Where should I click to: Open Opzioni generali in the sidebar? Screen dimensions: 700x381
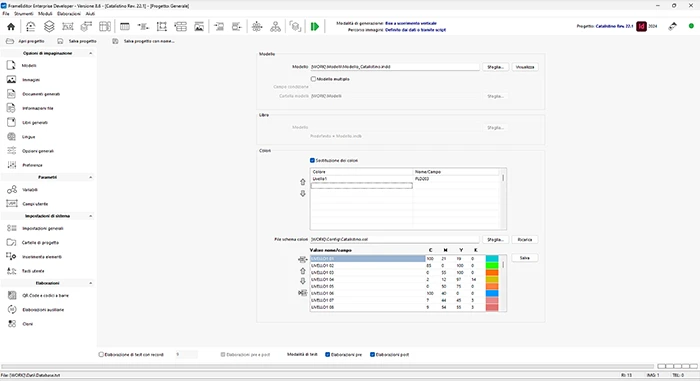point(38,151)
